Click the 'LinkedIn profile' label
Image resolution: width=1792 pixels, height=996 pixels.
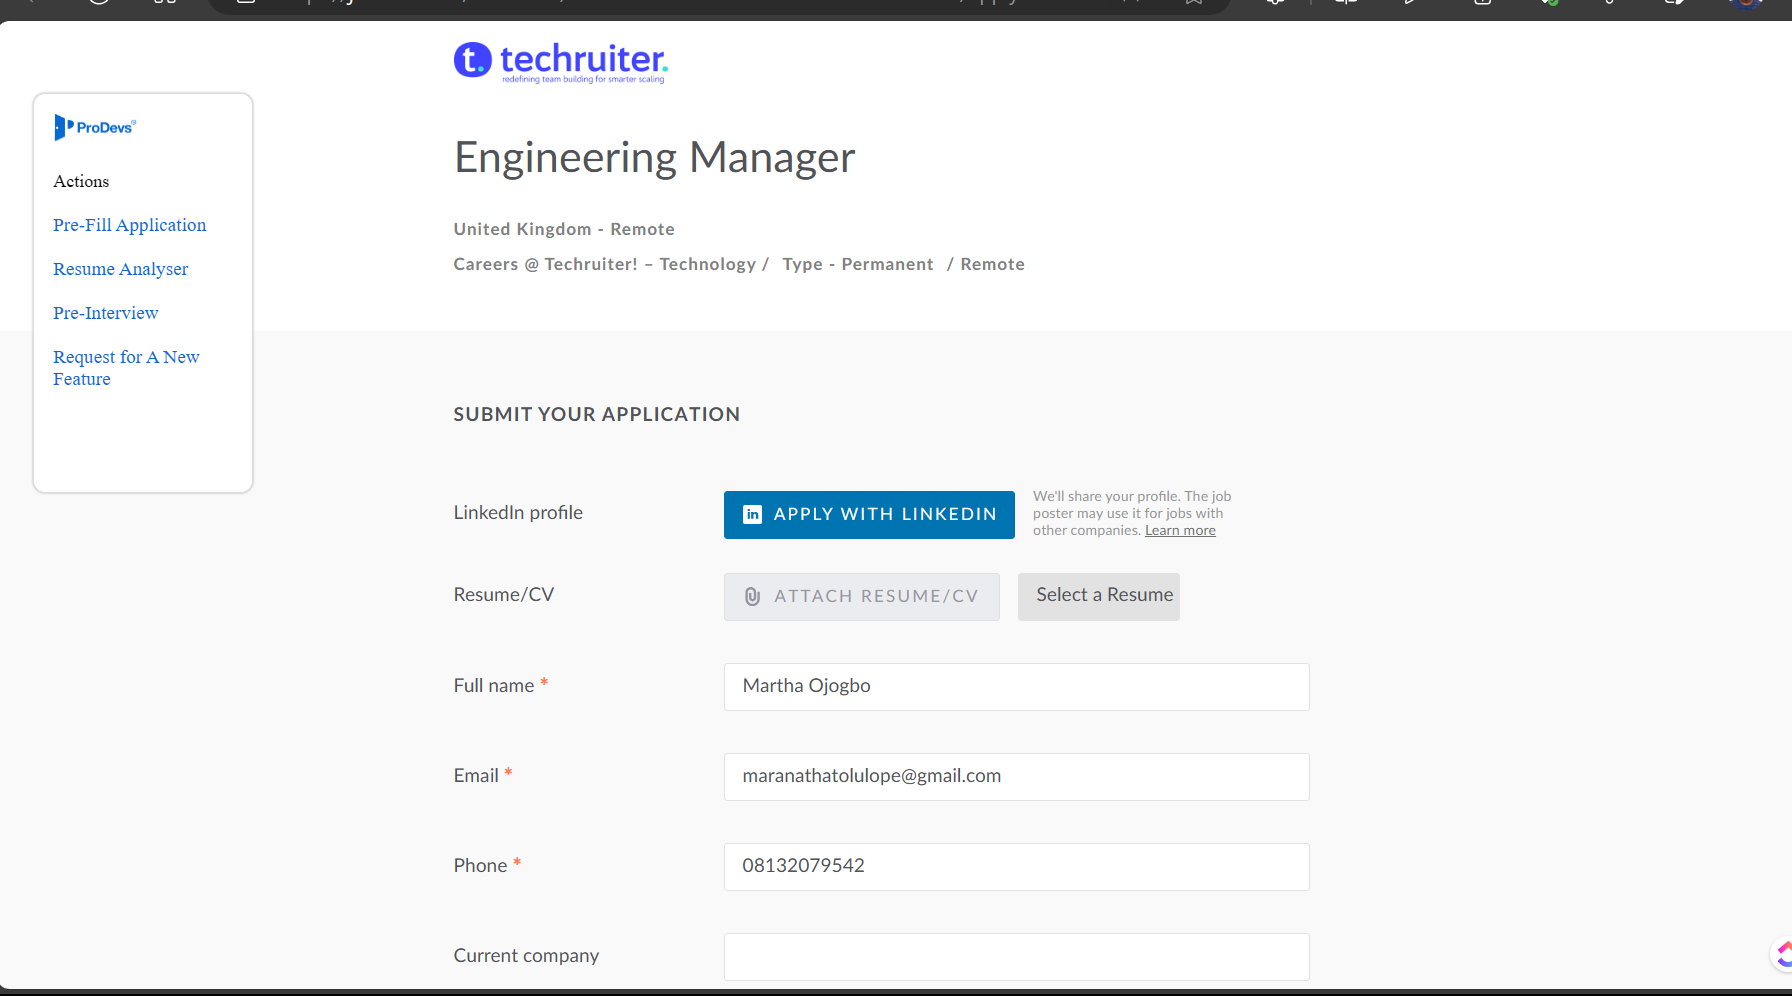[518, 513]
